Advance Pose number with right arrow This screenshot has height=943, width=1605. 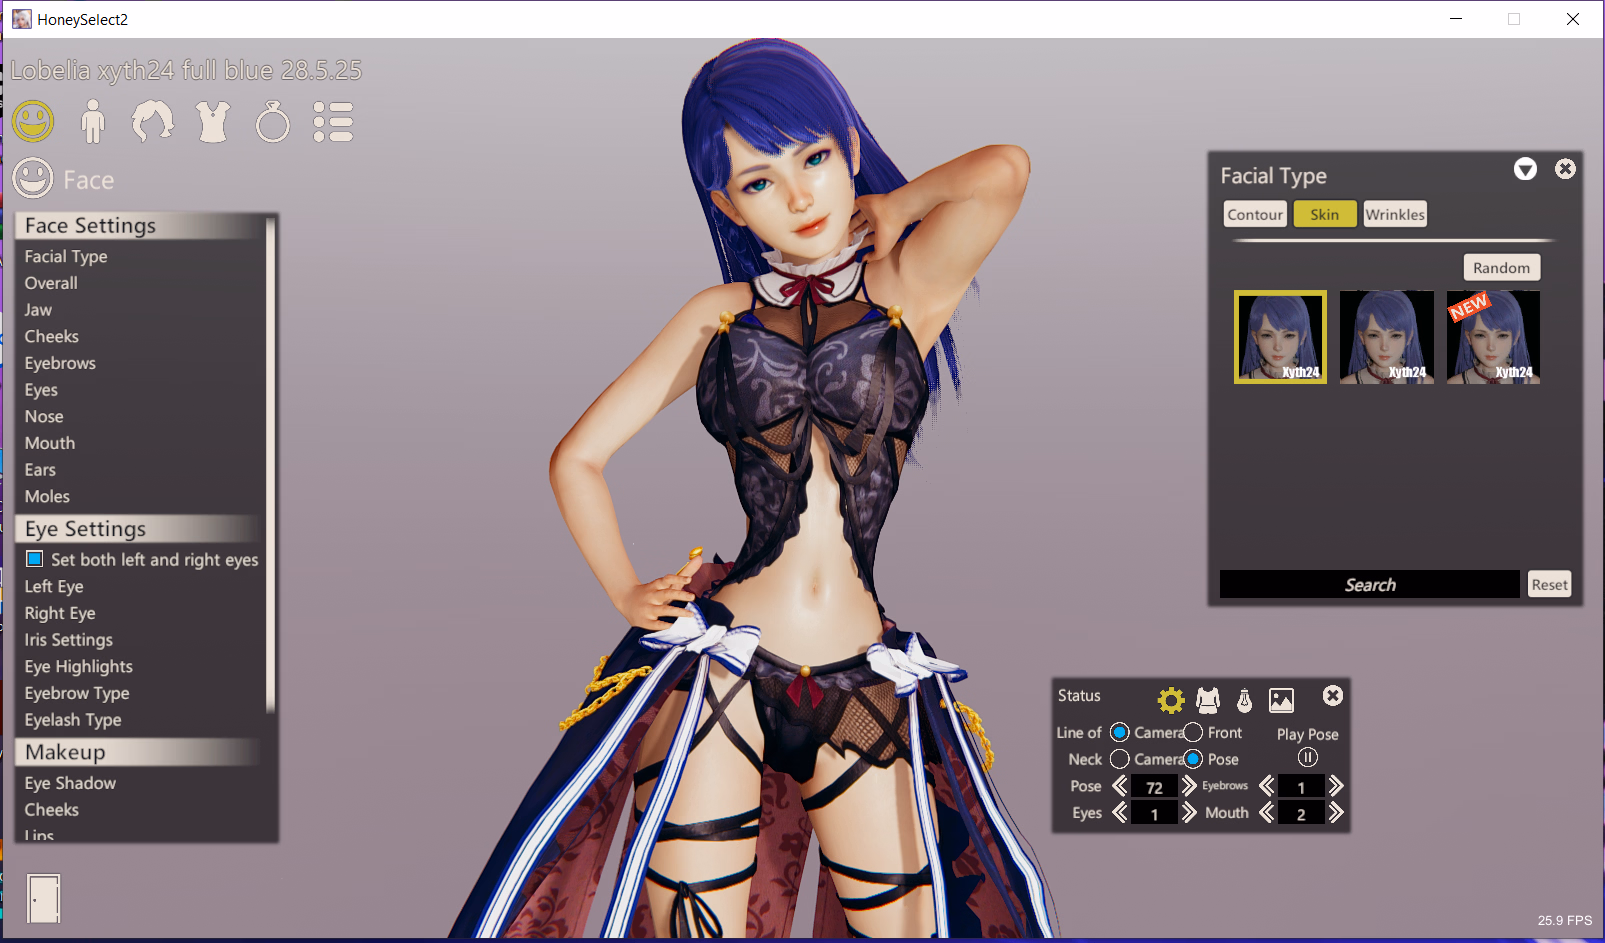[1189, 786]
